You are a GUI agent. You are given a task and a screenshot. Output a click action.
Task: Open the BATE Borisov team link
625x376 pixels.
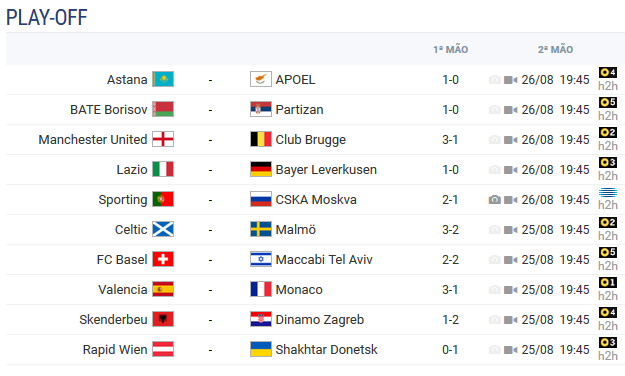click(x=109, y=110)
